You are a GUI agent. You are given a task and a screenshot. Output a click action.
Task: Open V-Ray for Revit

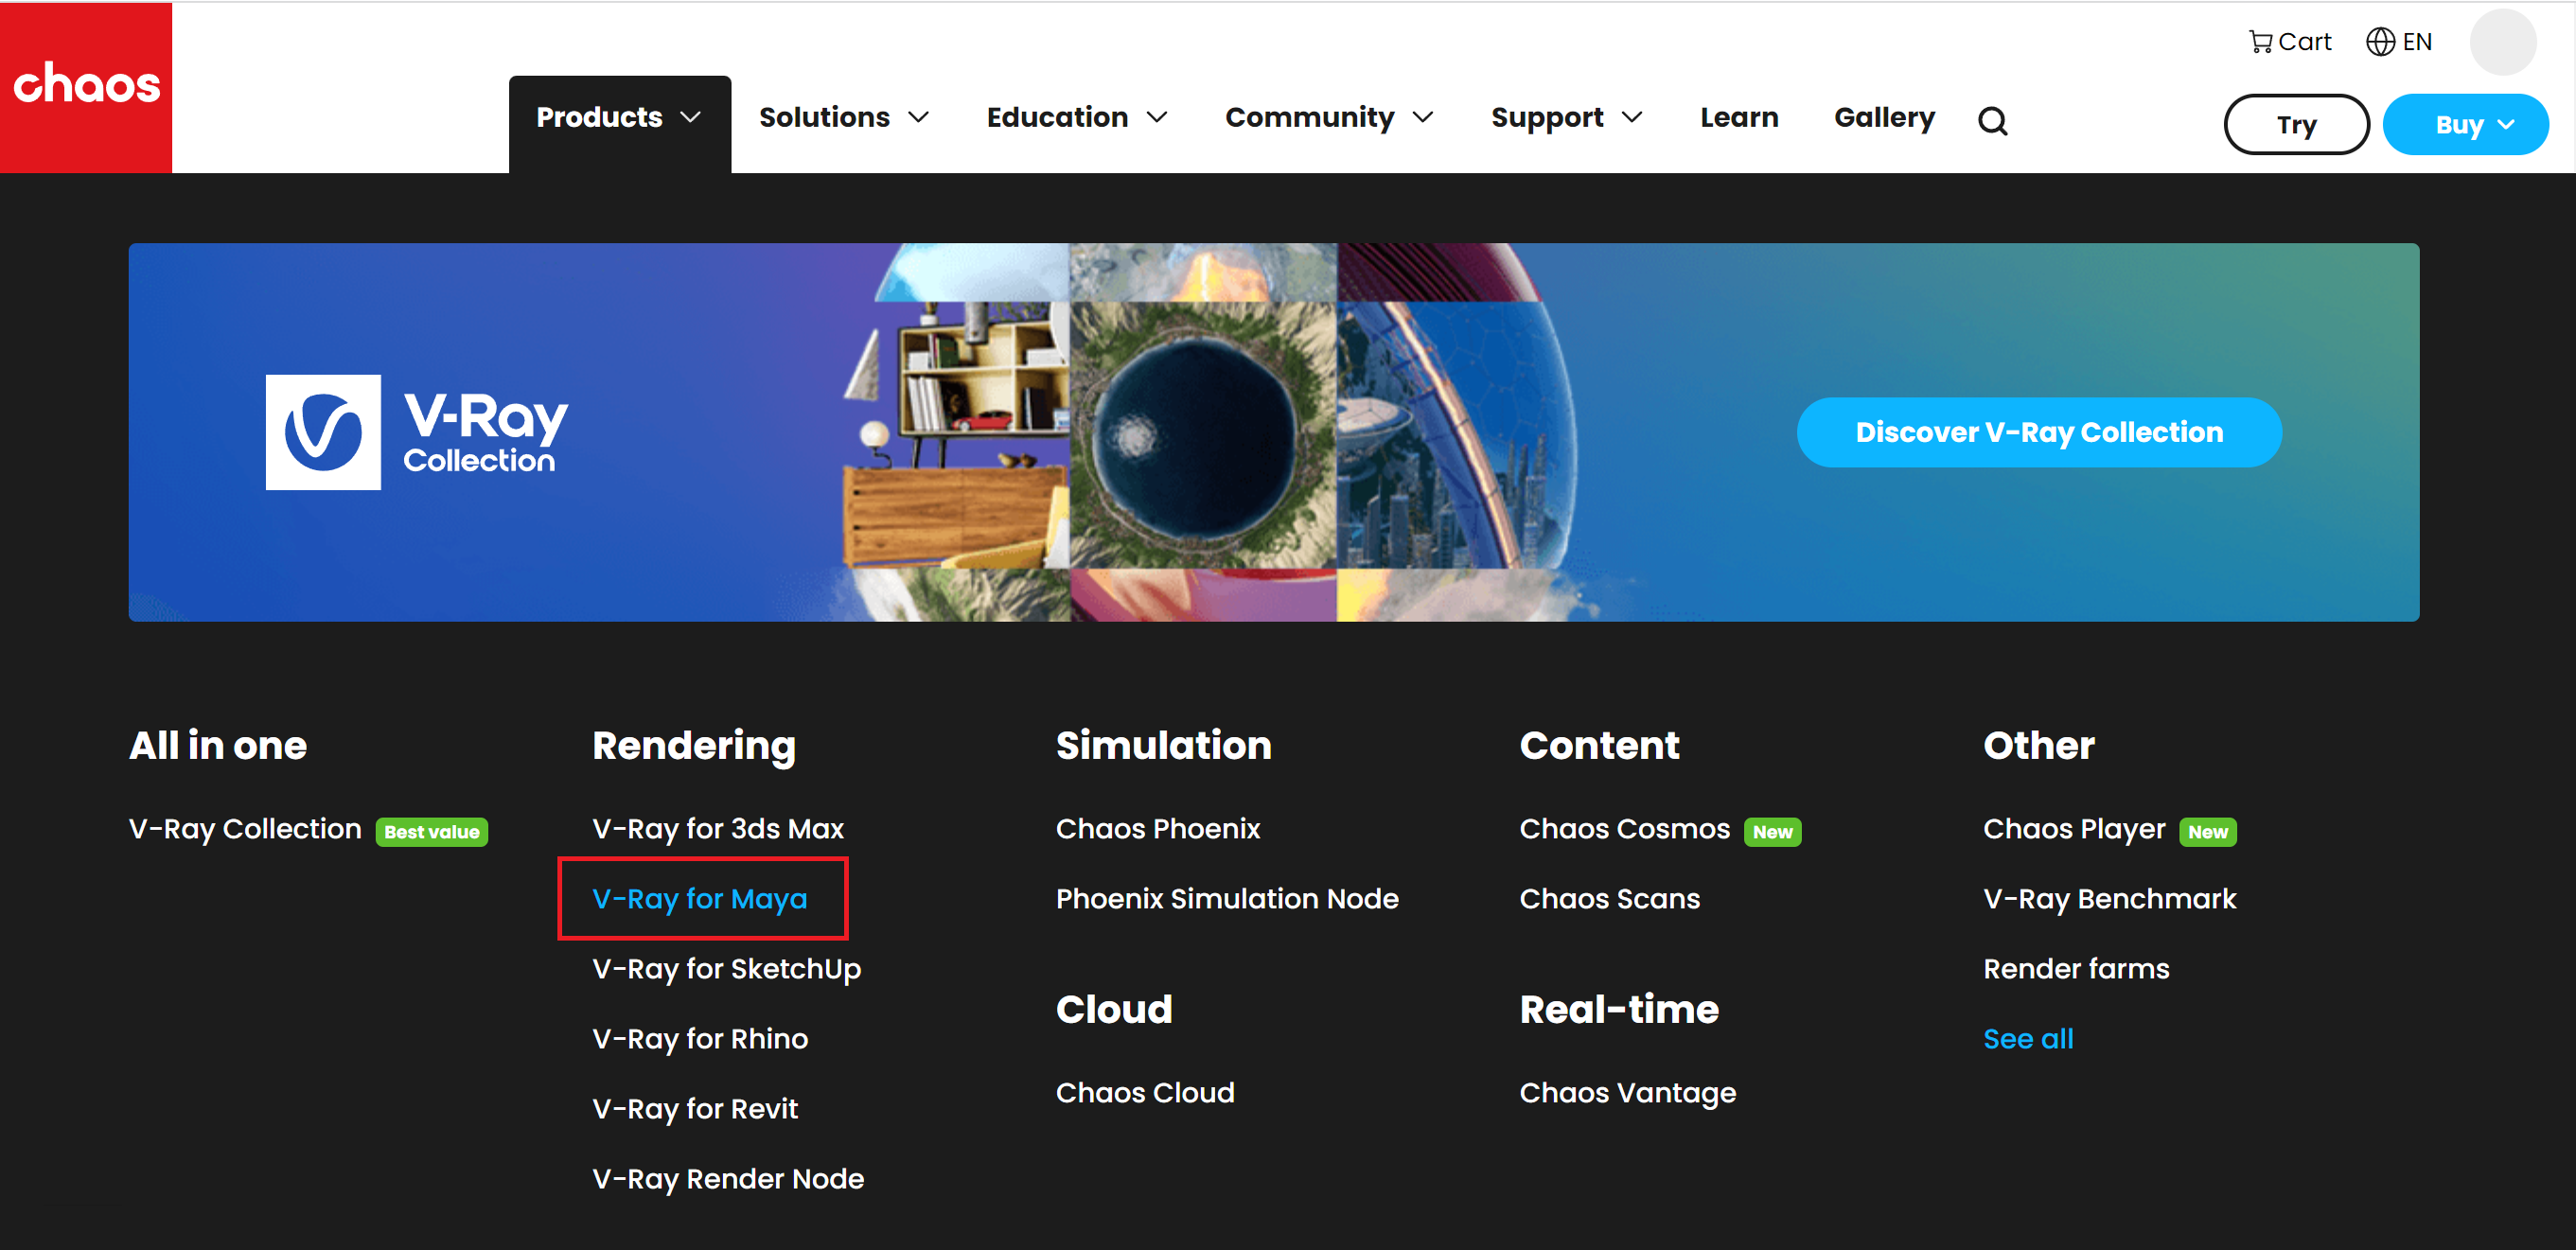pos(695,1109)
